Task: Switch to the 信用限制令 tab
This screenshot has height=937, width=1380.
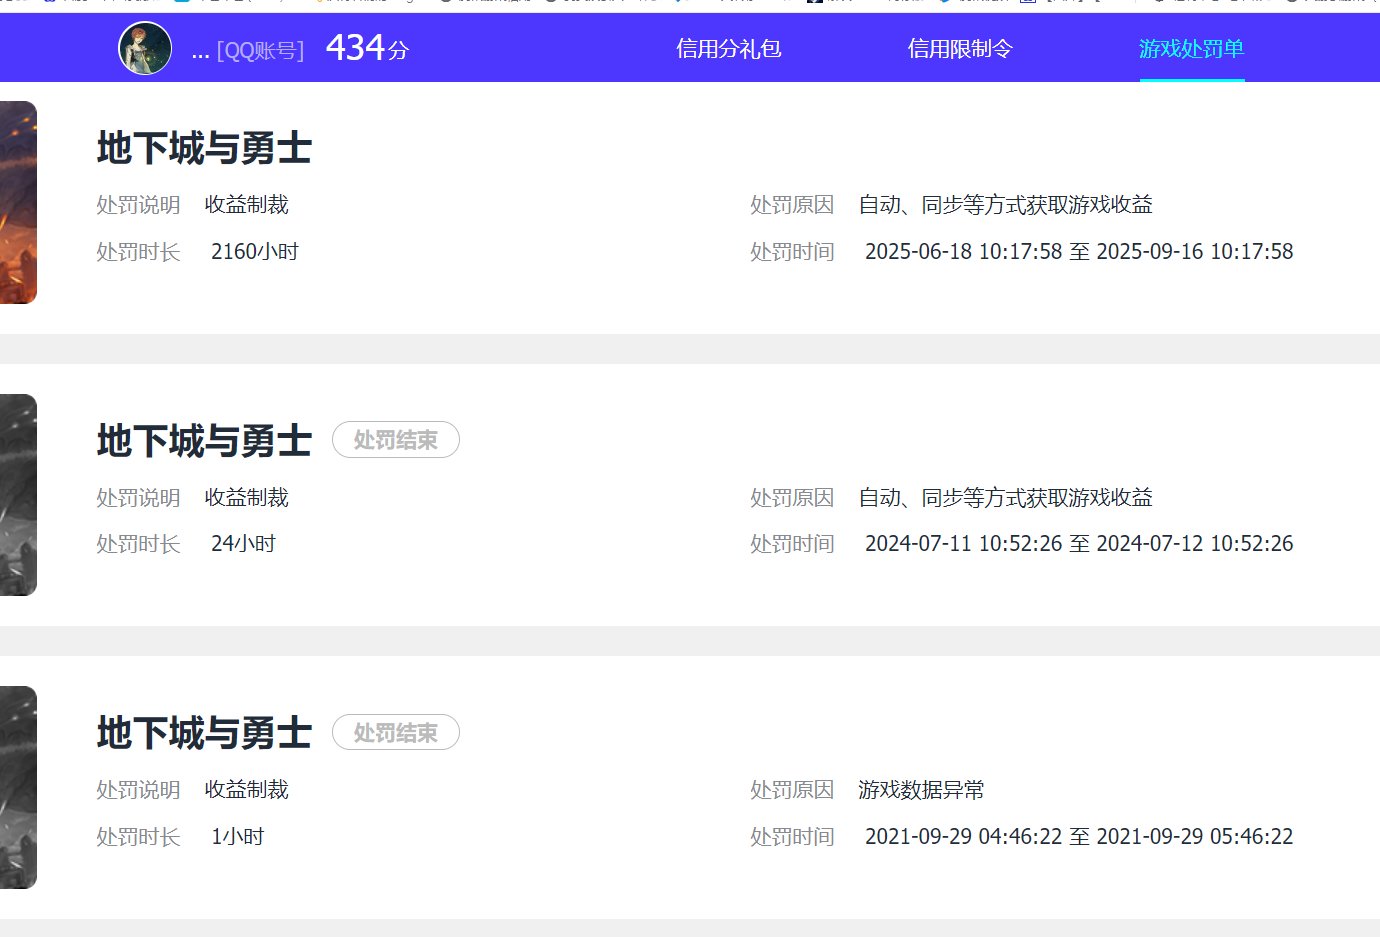Action: (960, 48)
